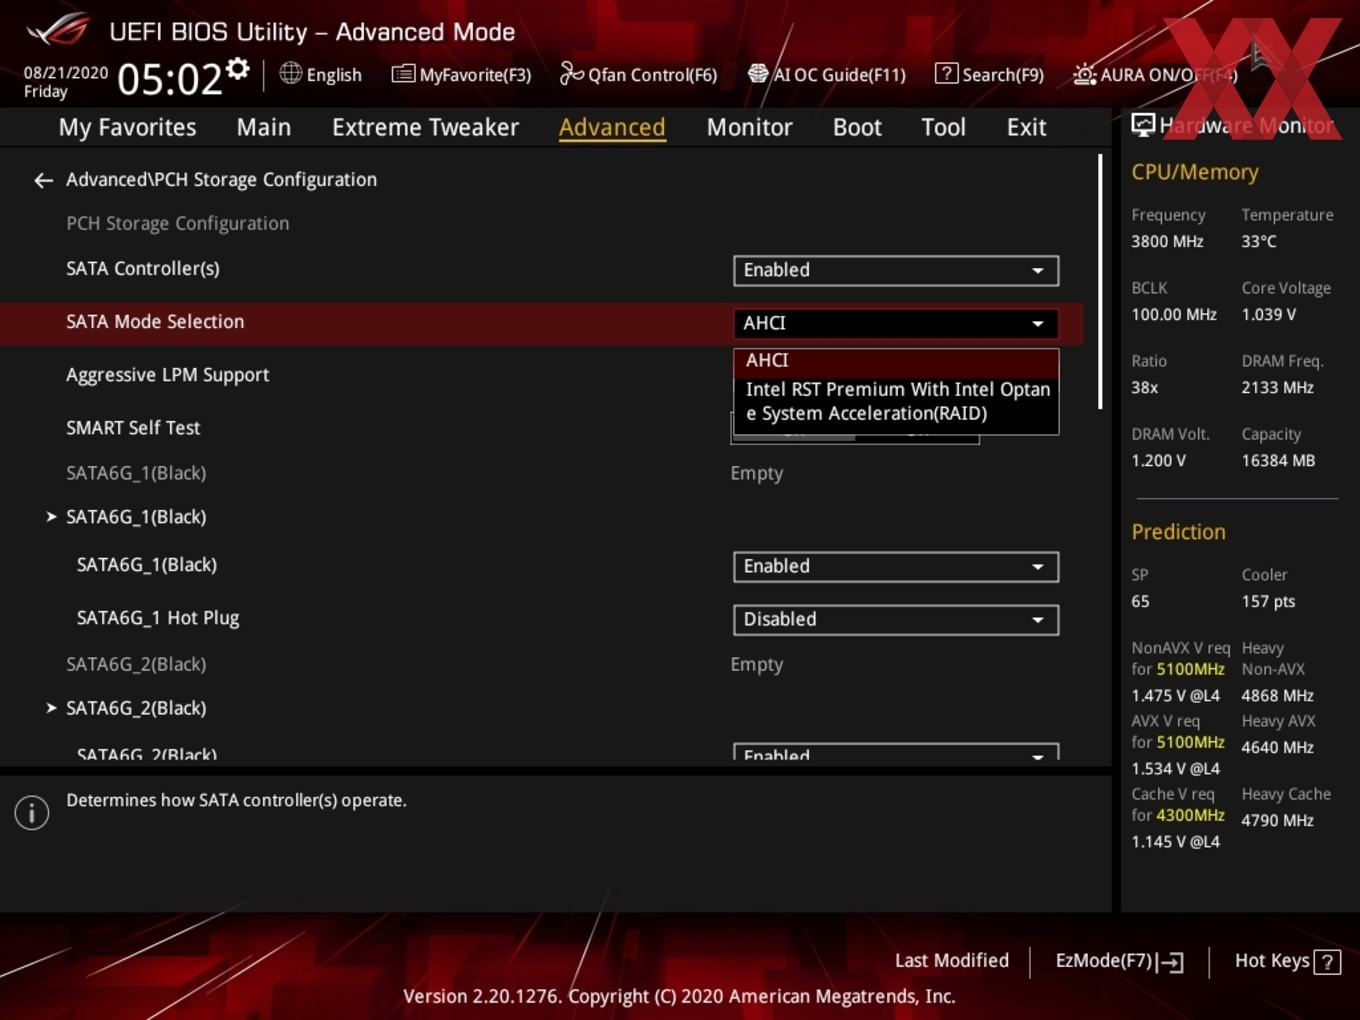This screenshot has height=1020, width=1360.
Task: Click the info icon in help area
Action: click(x=32, y=813)
